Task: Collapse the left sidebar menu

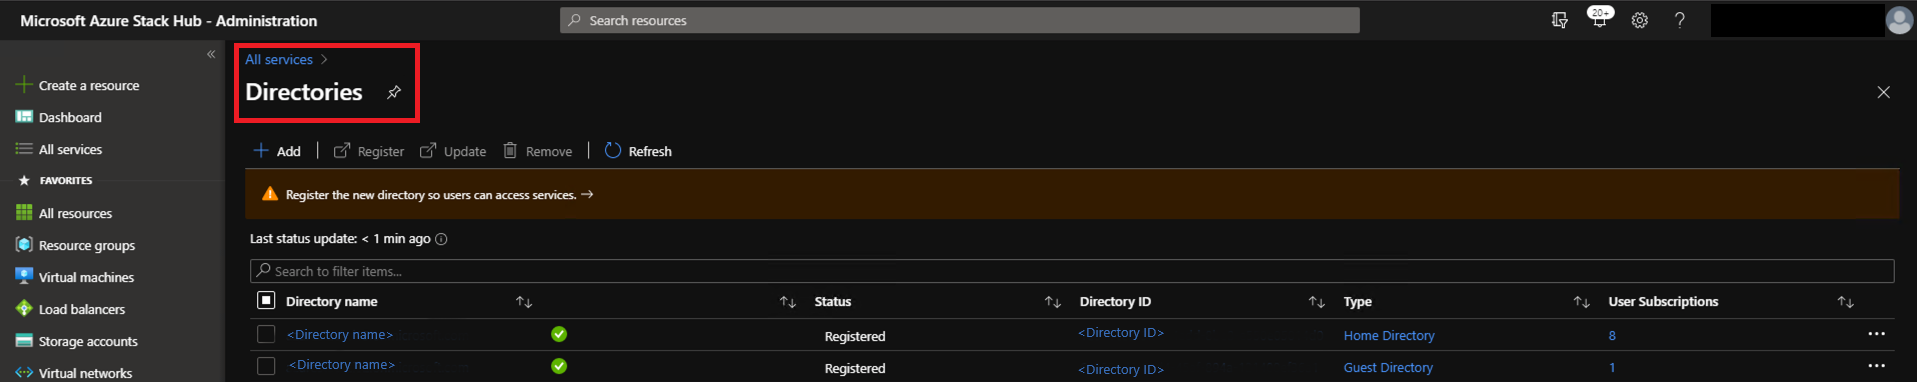Action: [211, 54]
